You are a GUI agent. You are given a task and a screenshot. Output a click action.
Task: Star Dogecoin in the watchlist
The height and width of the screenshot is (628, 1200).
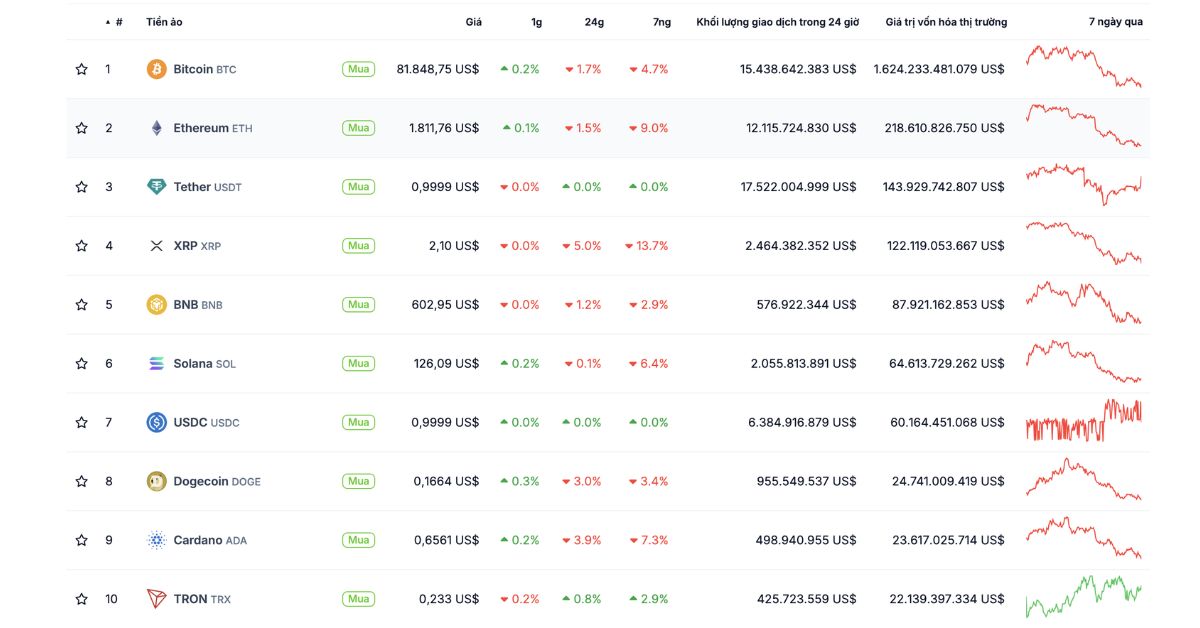click(82, 481)
